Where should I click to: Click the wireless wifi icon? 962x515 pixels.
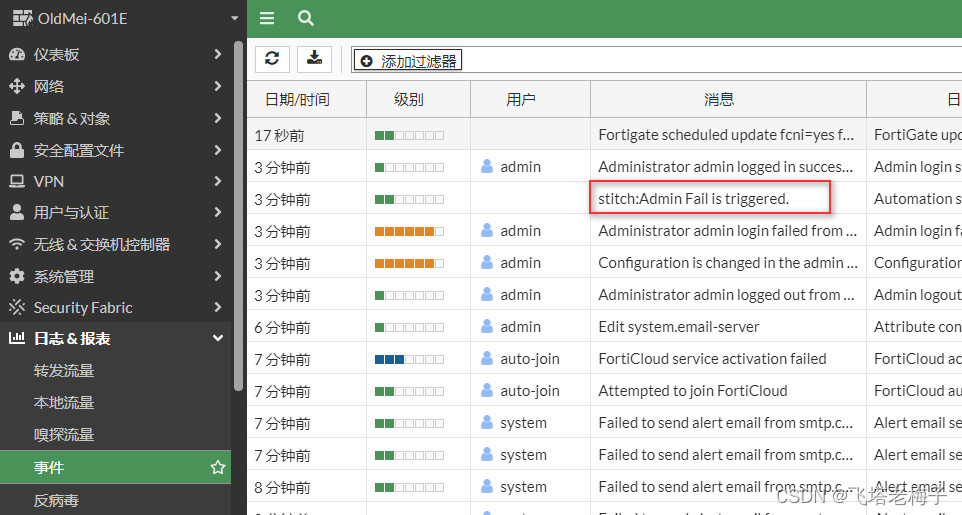point(17,244)
